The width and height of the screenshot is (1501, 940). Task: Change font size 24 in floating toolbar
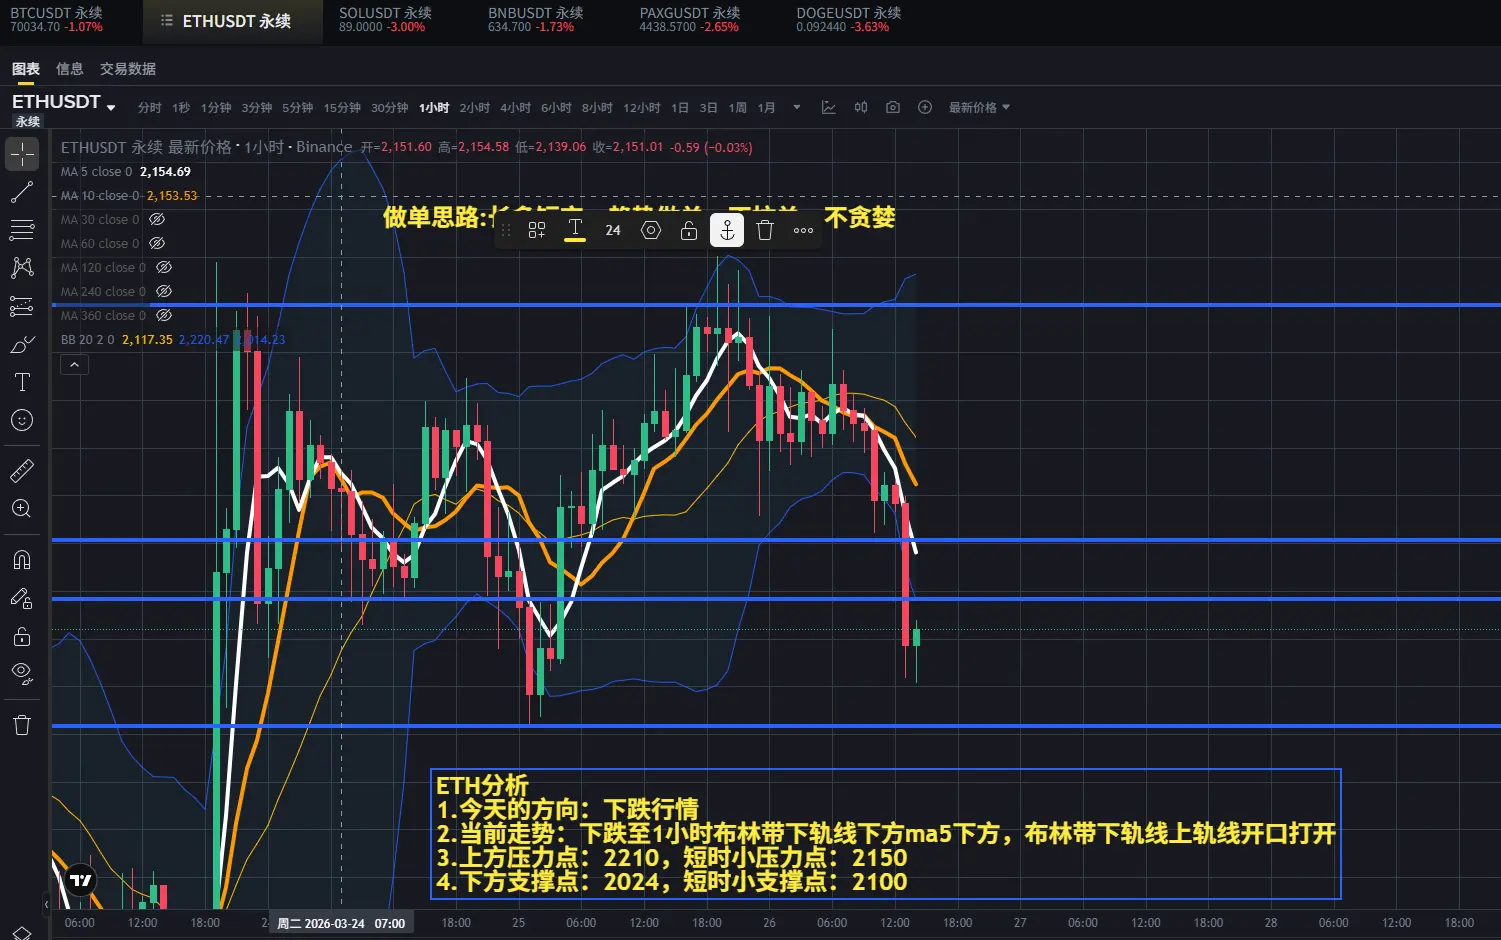tap(613, 230)
